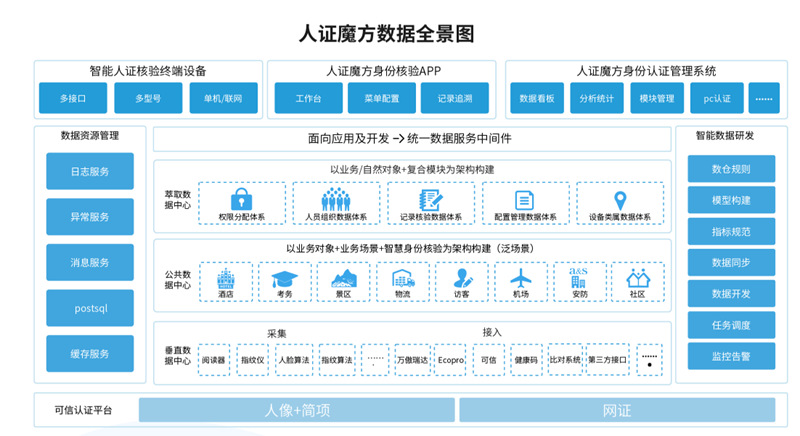Click the 人脸算法 box

click(x=293, y=360)
